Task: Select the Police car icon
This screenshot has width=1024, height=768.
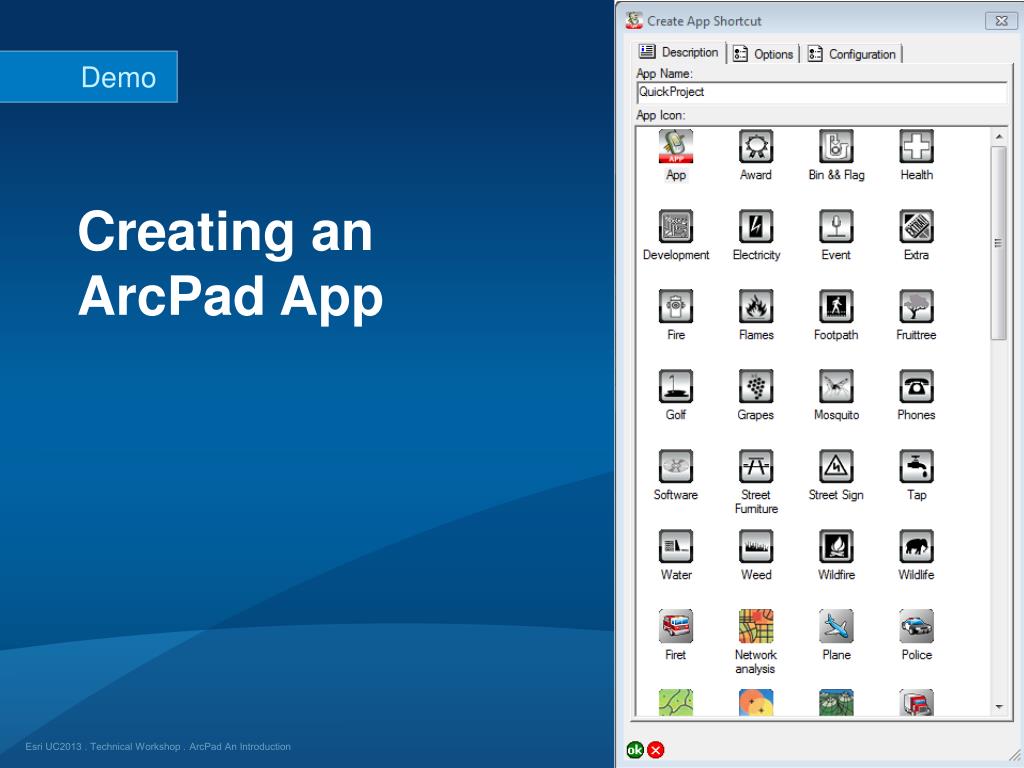Action: 916,626
